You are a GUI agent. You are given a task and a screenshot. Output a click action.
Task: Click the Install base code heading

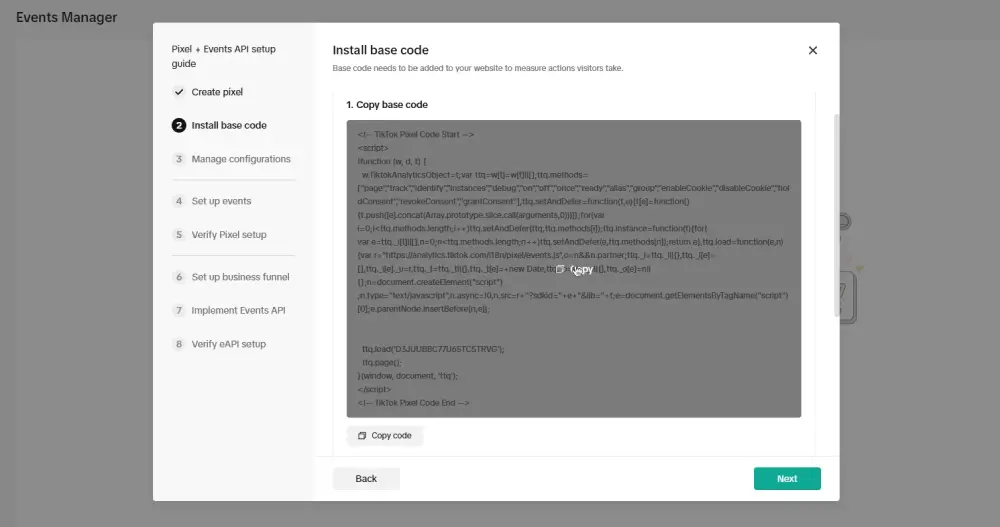380,50
